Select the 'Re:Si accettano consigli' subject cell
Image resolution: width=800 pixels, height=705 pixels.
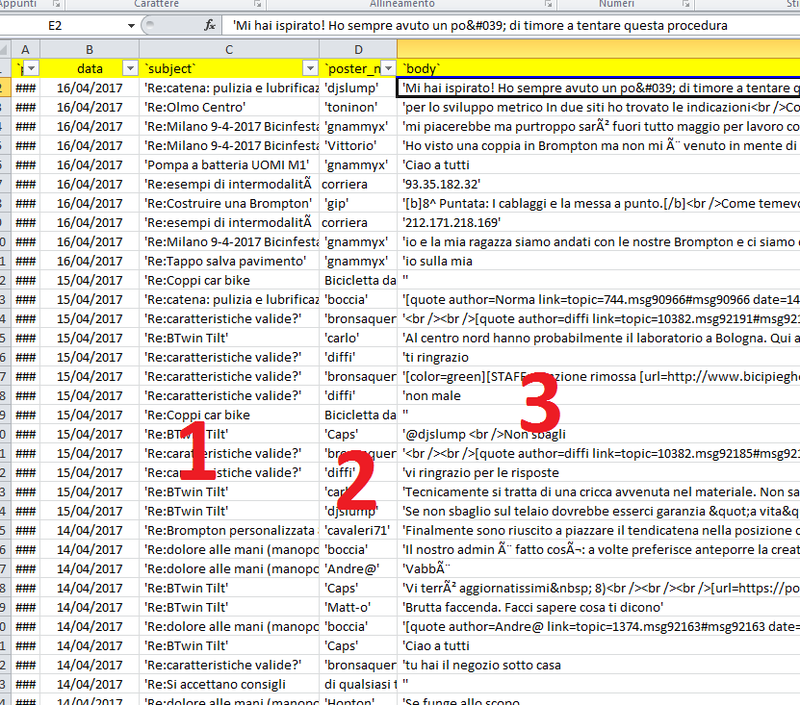[x=229, y=684]
